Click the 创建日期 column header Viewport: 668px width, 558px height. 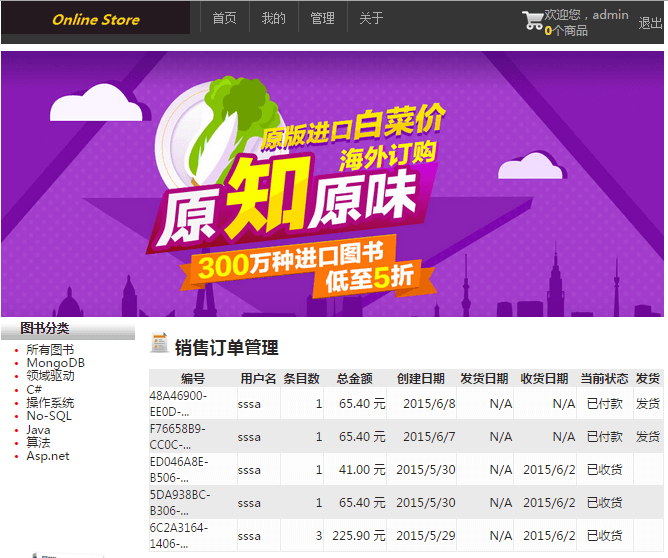click(x=421, y=378)
